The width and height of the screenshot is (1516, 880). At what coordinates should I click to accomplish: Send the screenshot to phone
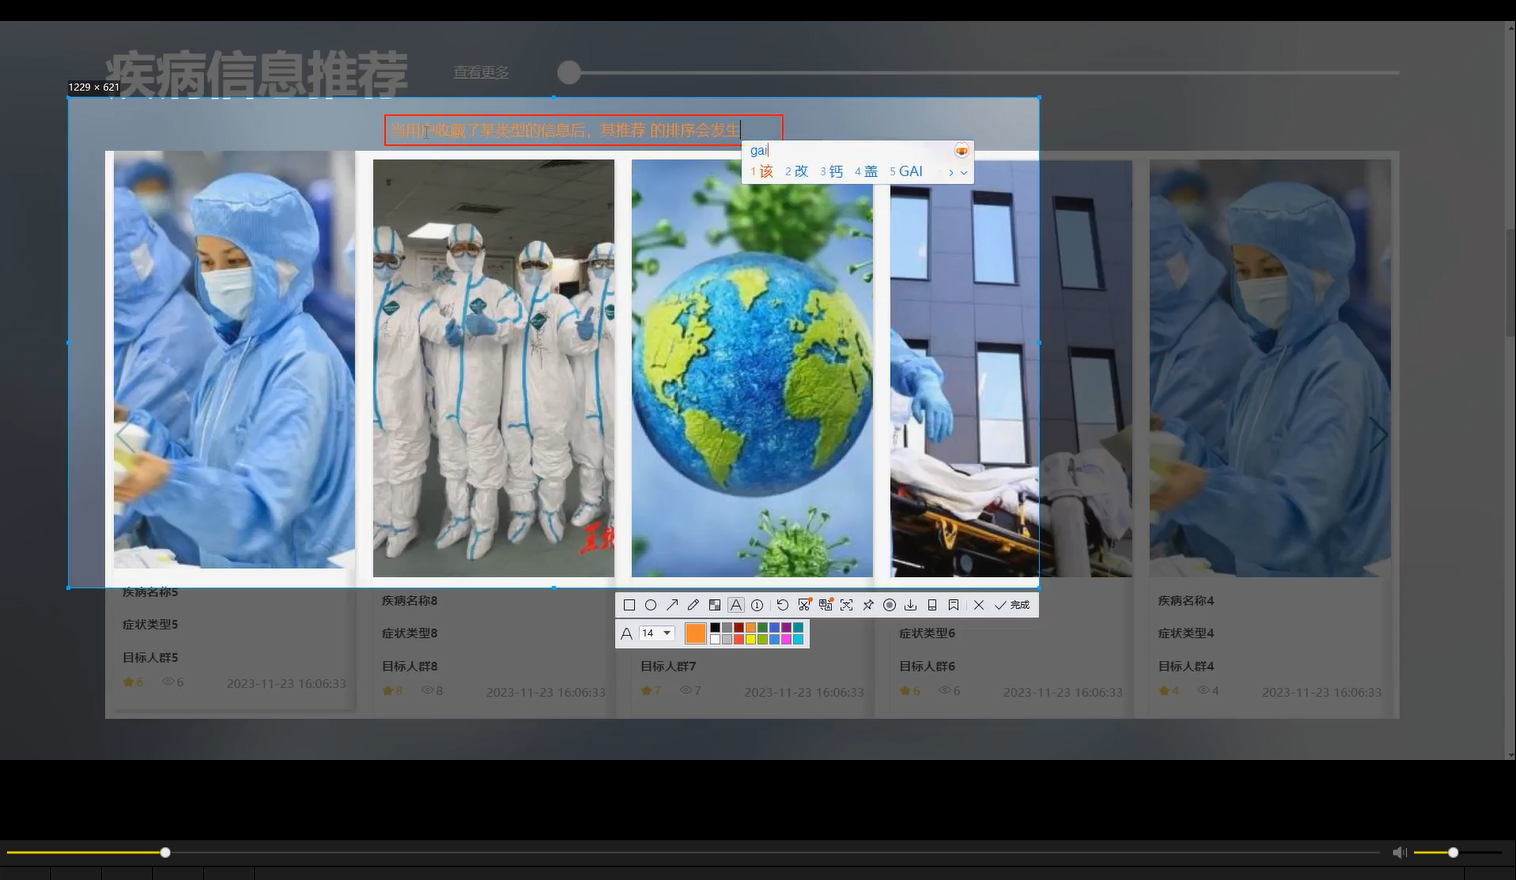pyautogui.click(x=932, y=605)
